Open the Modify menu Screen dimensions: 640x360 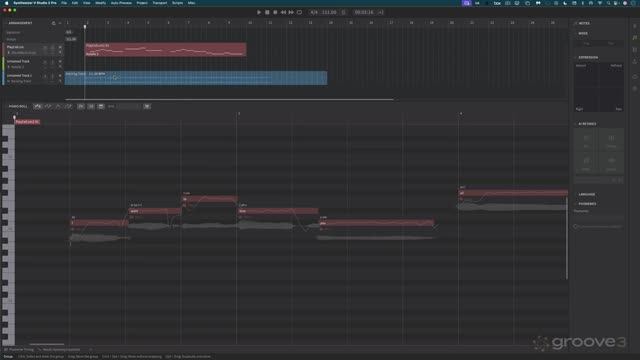100,3
